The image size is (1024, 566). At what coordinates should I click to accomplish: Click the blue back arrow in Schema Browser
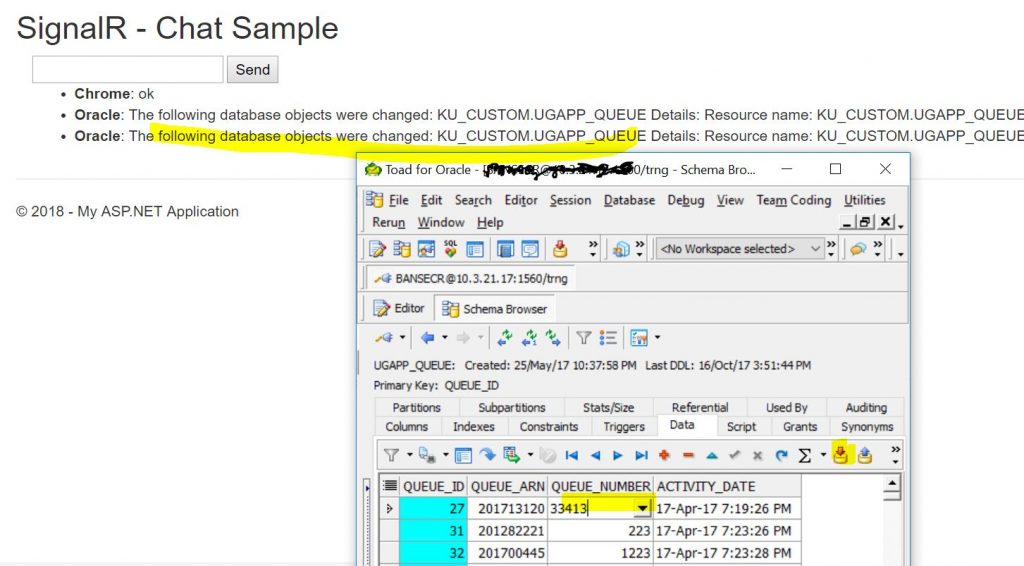(427, 338)
